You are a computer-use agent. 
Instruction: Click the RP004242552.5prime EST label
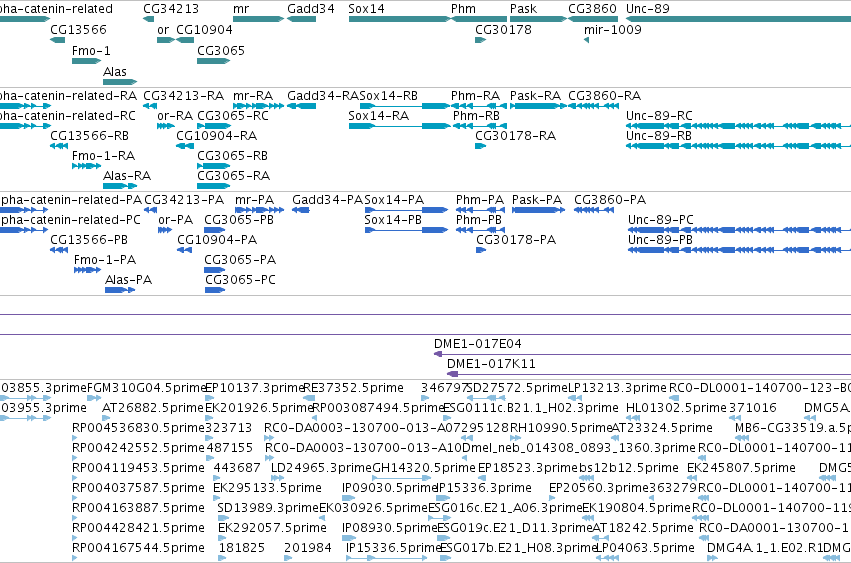[x=138, y=448]
